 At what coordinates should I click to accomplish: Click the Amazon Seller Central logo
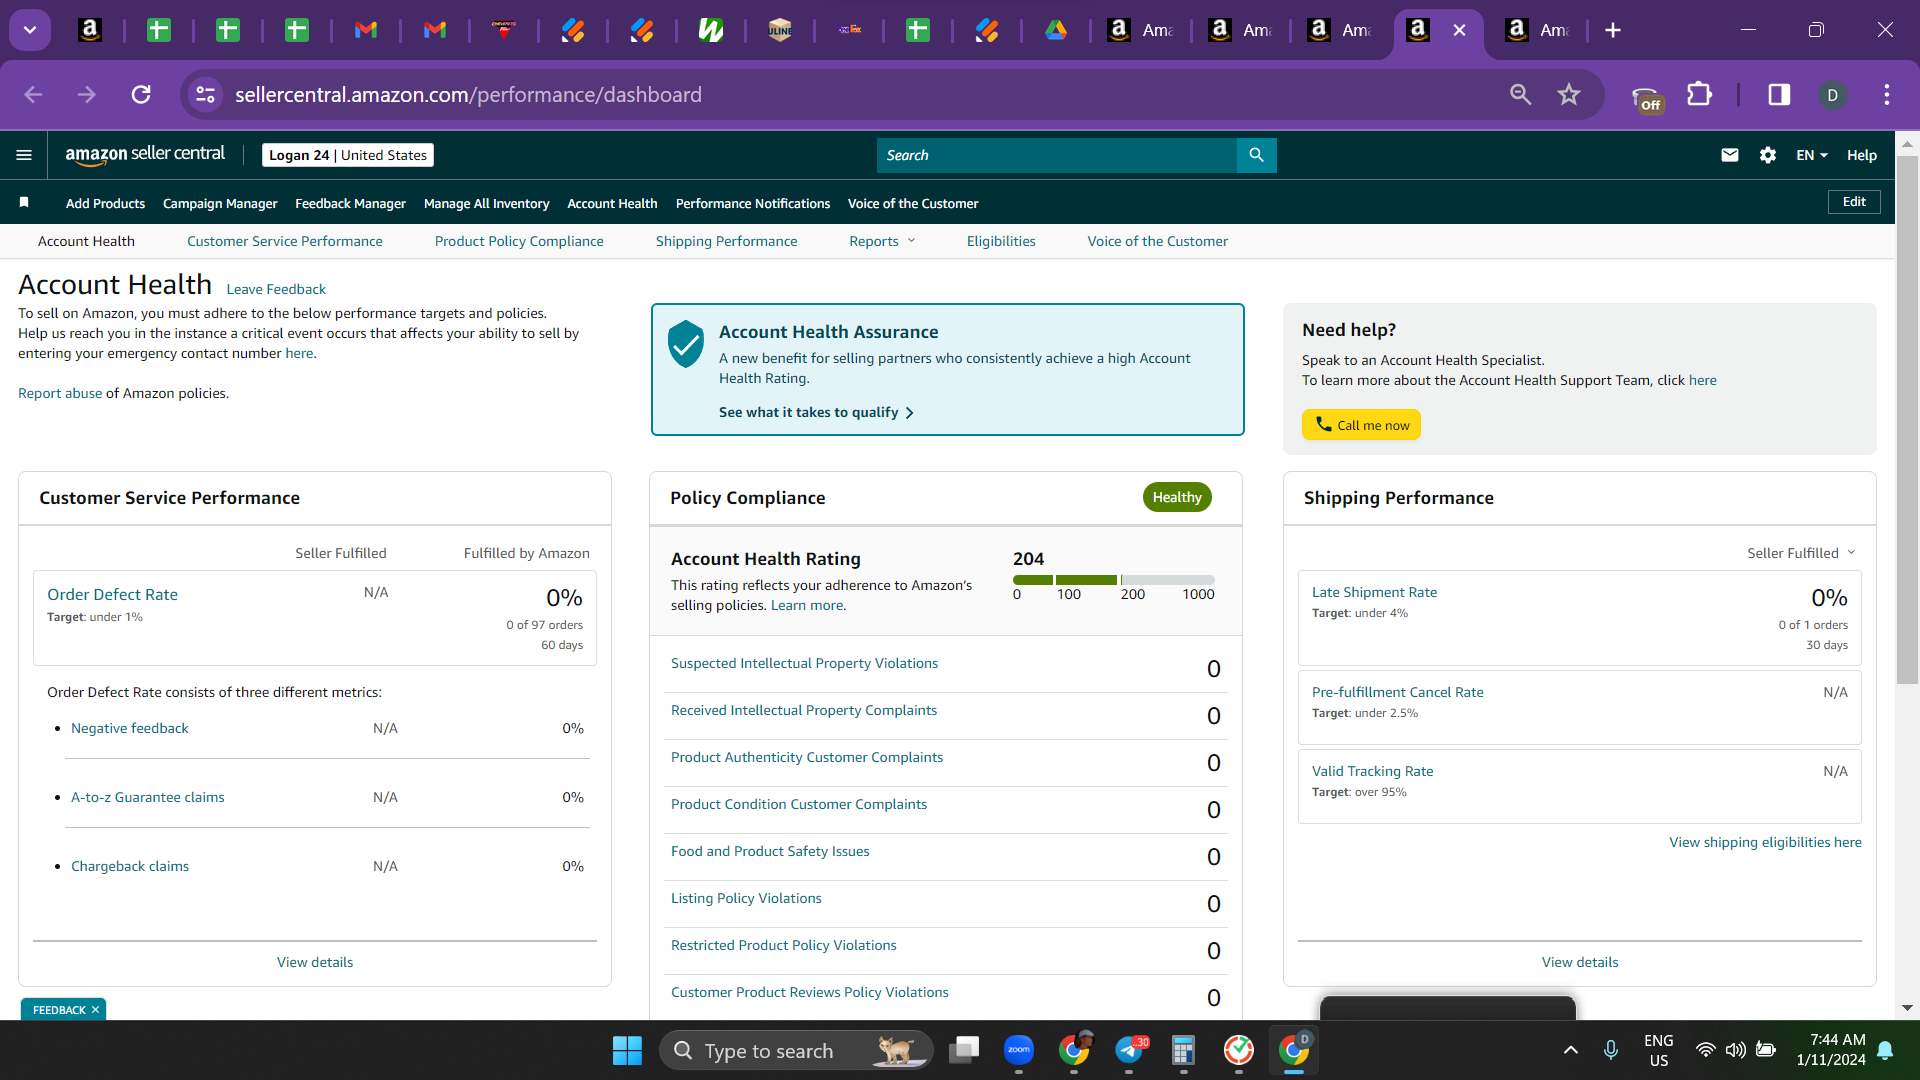[145, 155]
